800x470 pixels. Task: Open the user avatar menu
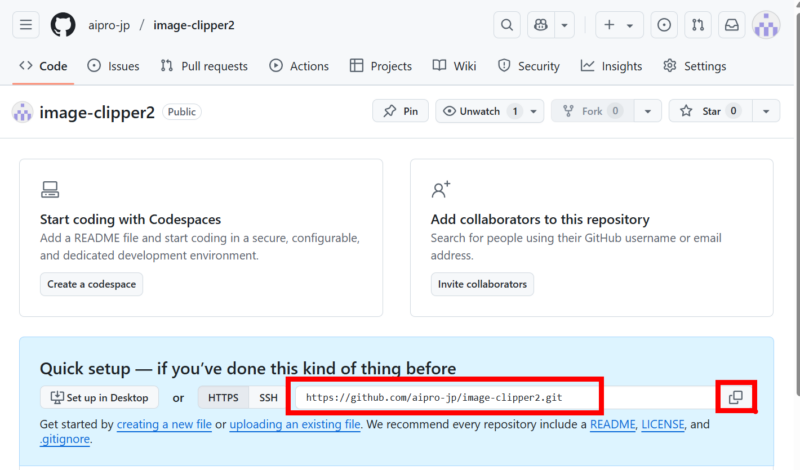point(766,24)
